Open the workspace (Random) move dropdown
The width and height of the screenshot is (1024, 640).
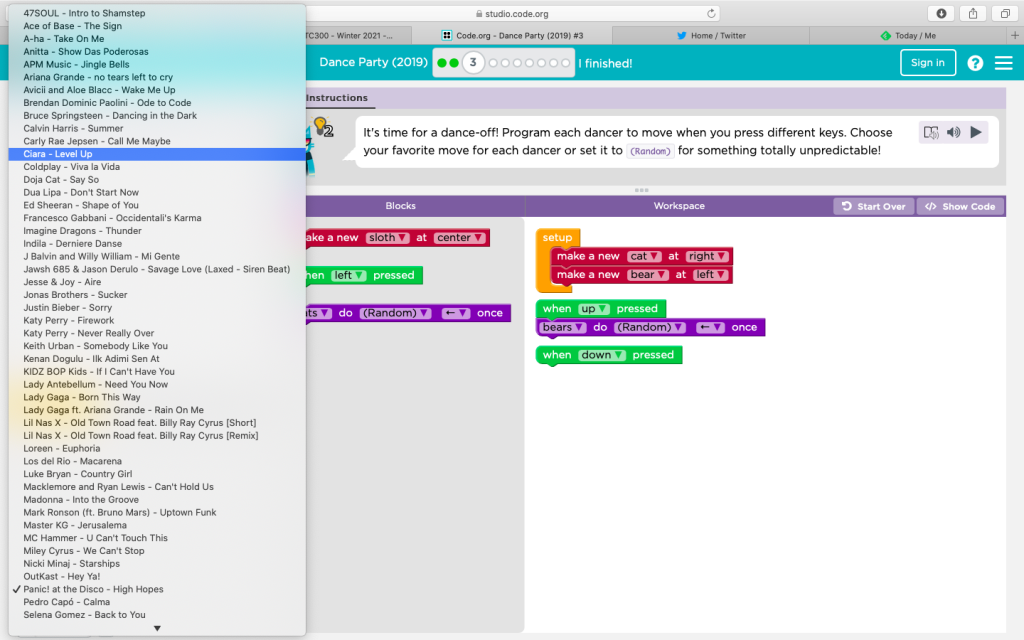pyautogui.click(x=650, y=327)
